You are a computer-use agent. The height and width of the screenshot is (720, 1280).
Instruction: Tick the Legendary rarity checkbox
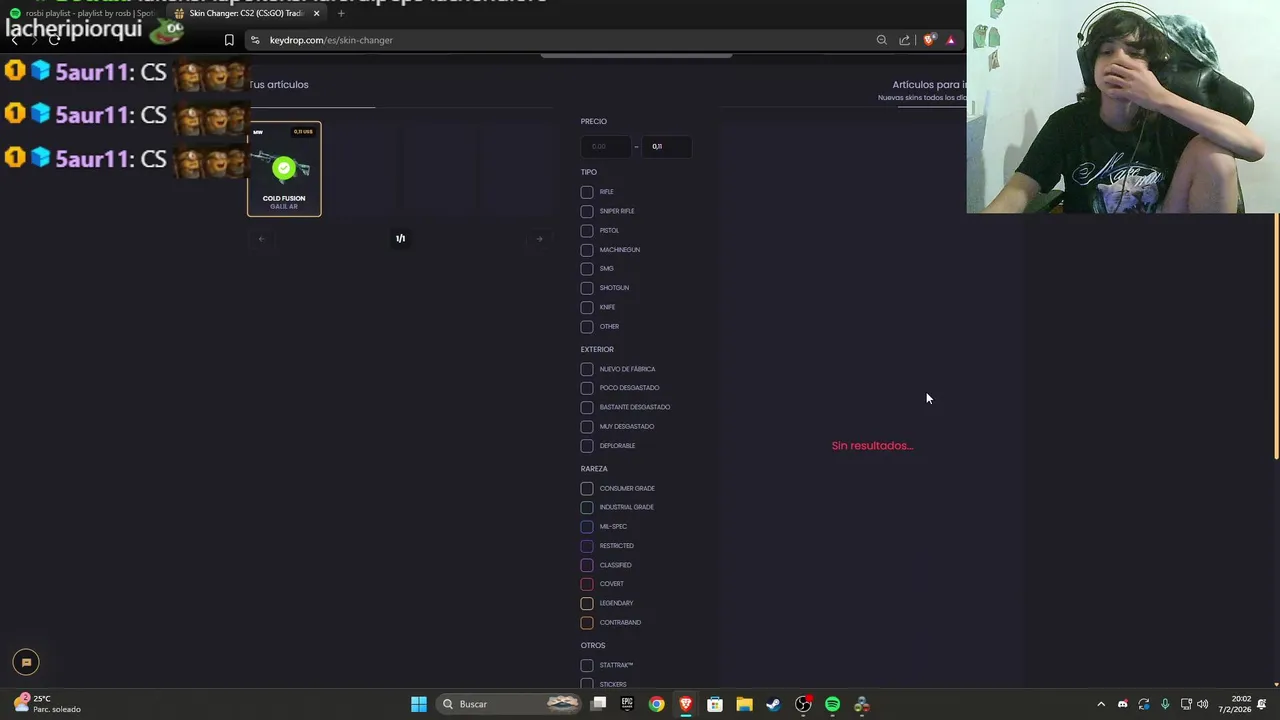click(x=587, y=603)
